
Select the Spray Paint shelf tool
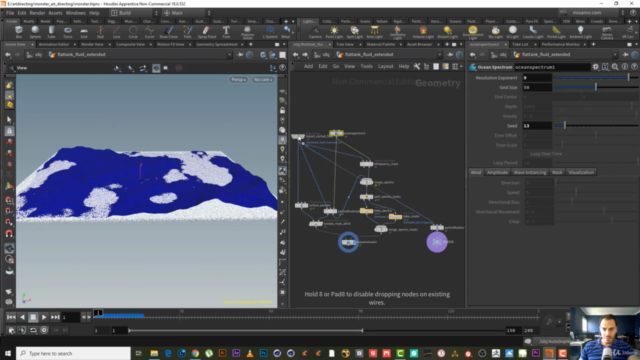tap(207, 32)
